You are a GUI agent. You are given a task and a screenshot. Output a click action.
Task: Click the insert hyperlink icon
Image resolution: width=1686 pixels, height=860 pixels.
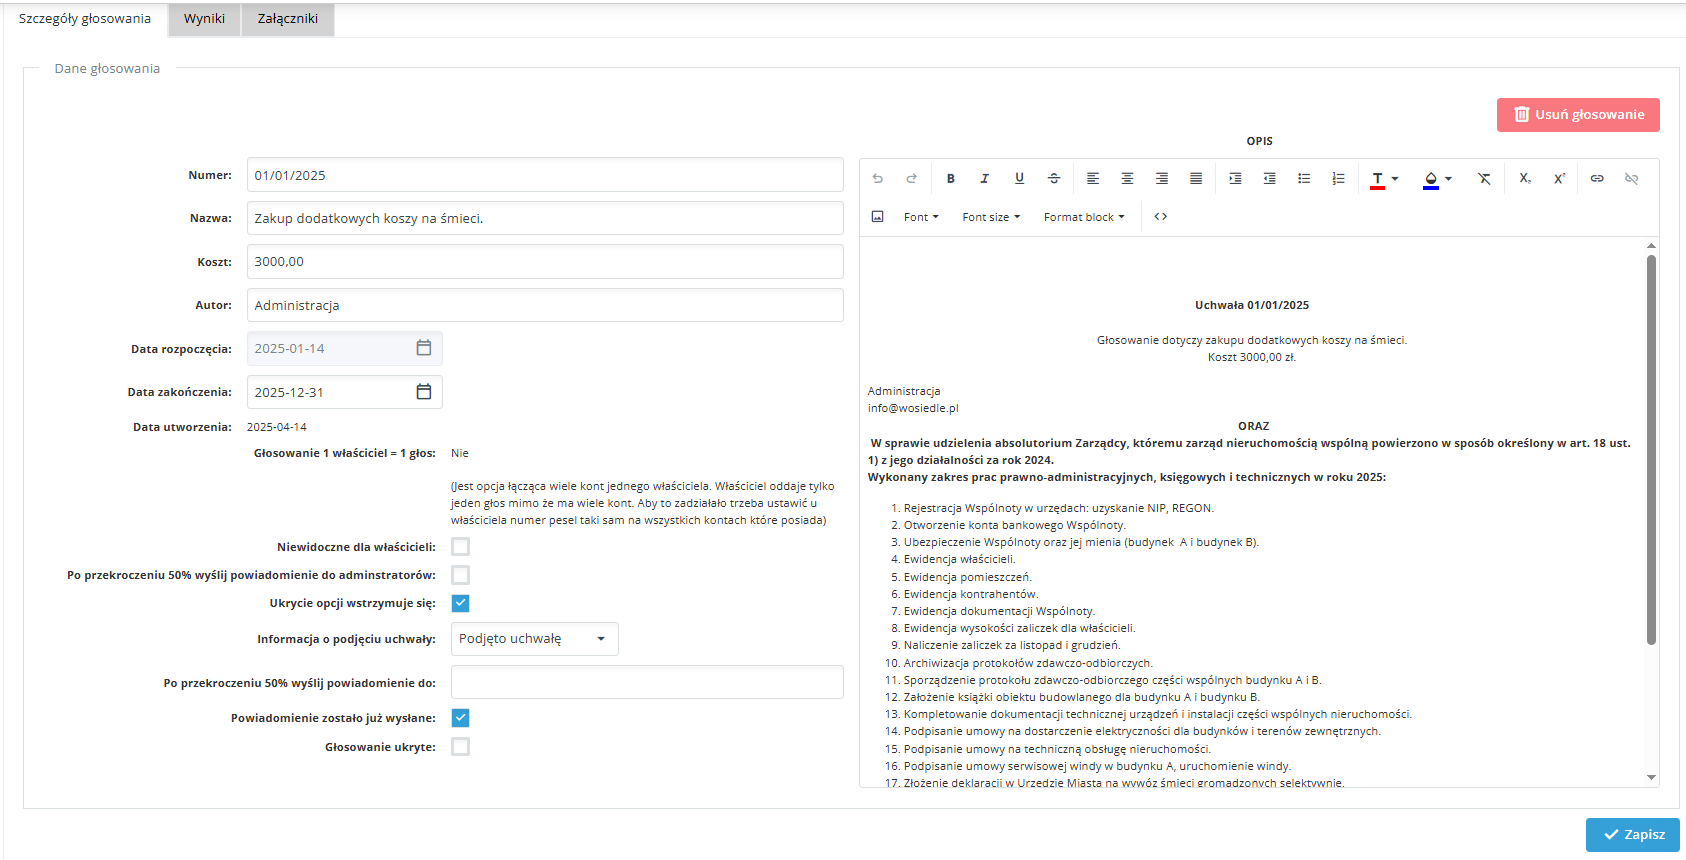click(1597, 179)
